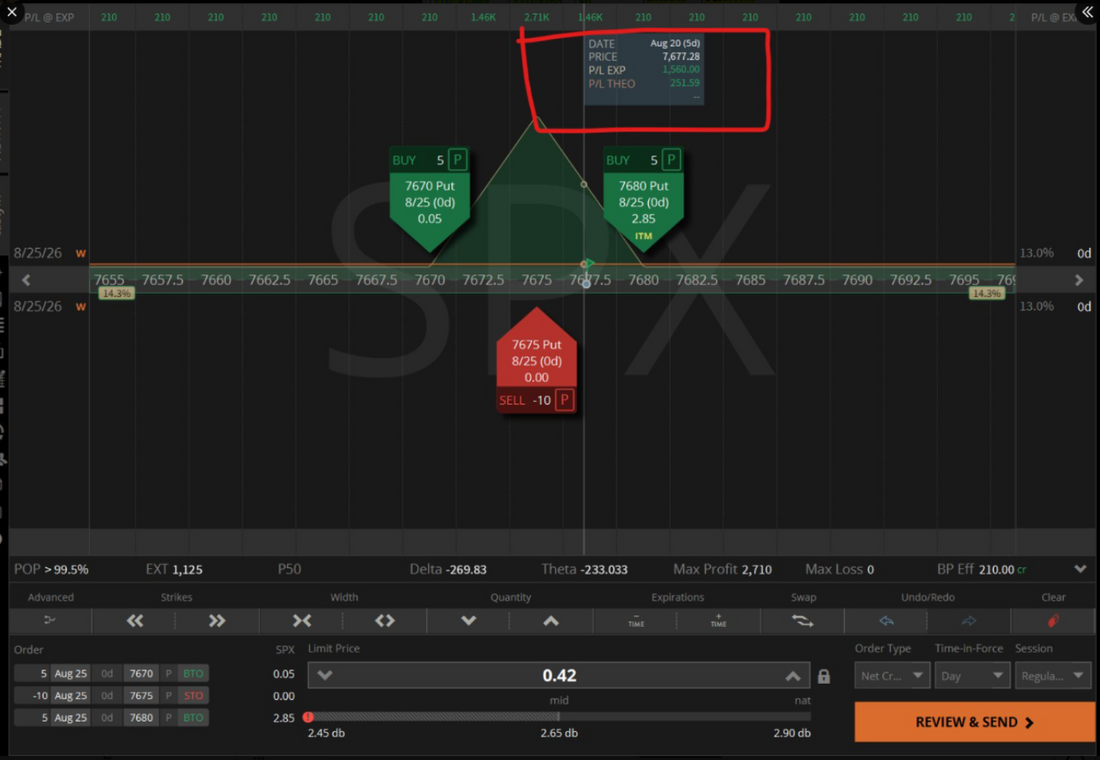
Task: Raise the limit price with the up chevron
Action: 793,675
